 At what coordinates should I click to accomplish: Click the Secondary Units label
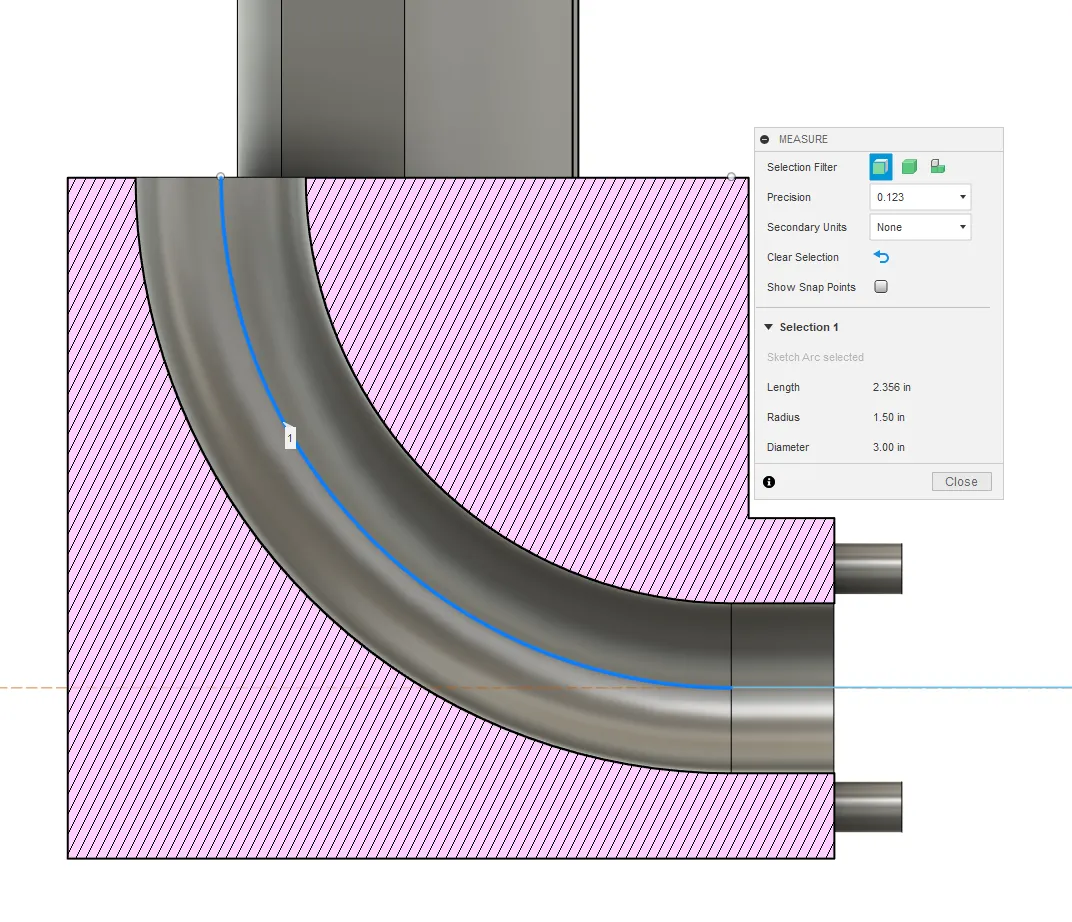(x=807, y=227)
